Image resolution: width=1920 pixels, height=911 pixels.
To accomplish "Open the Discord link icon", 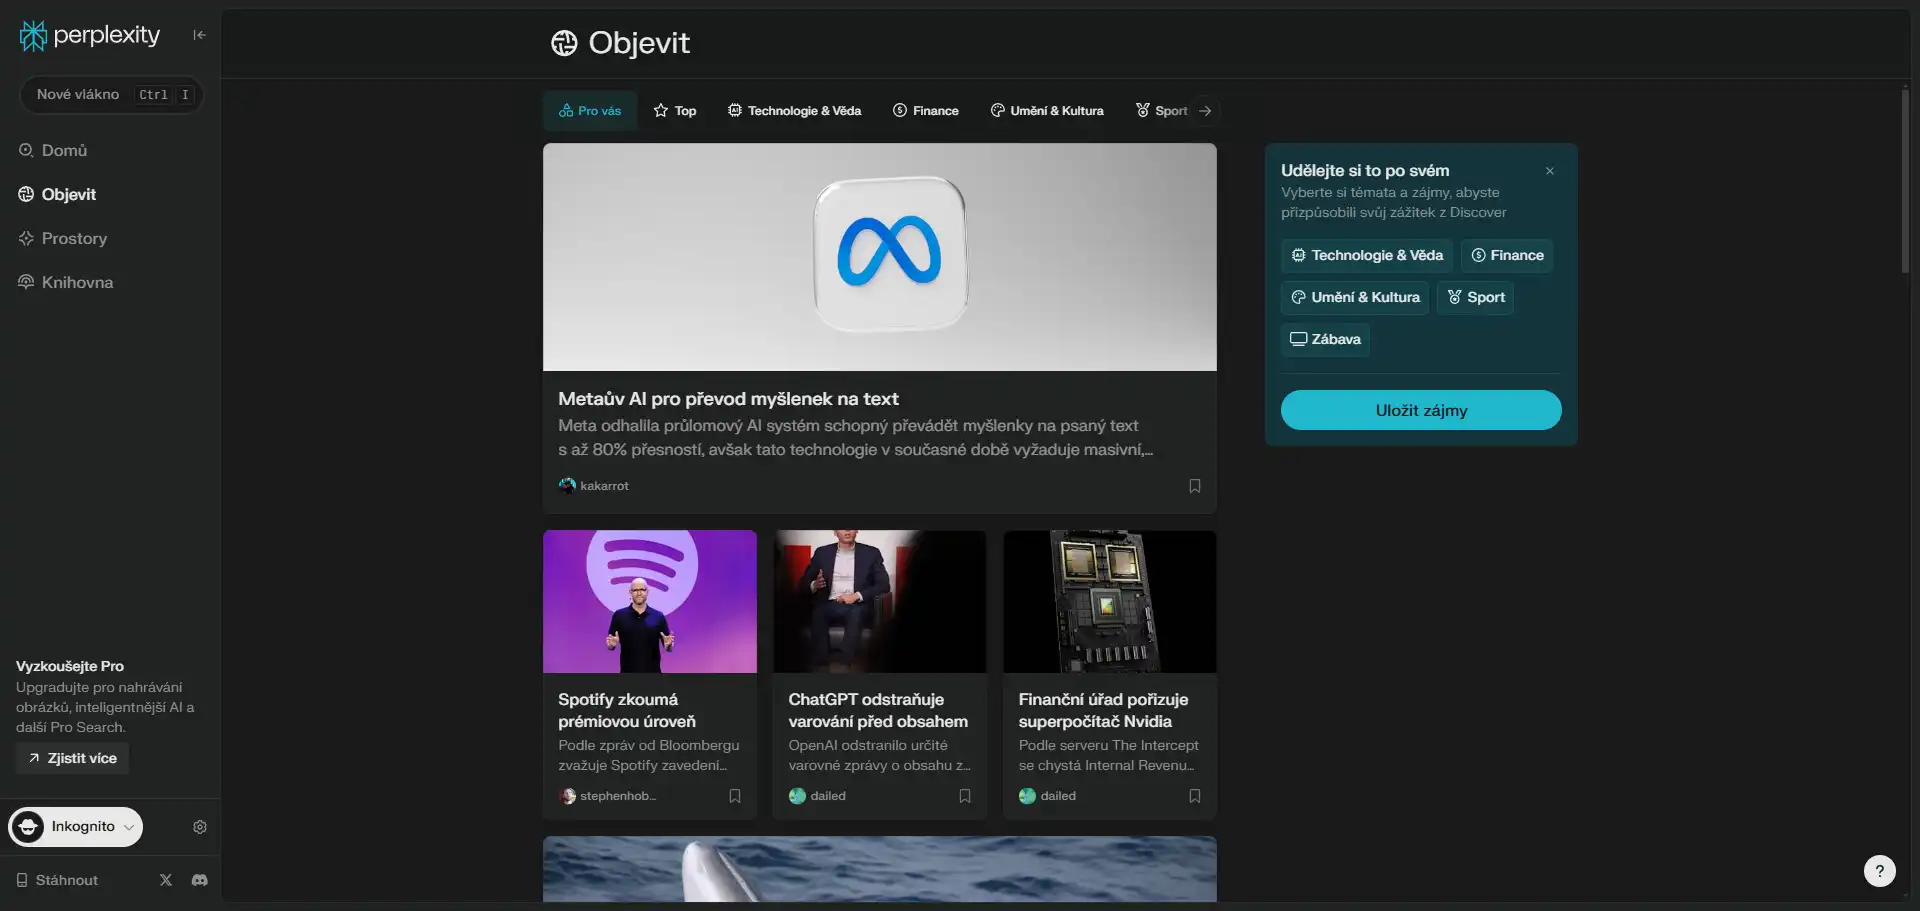I will pos(200,880).
